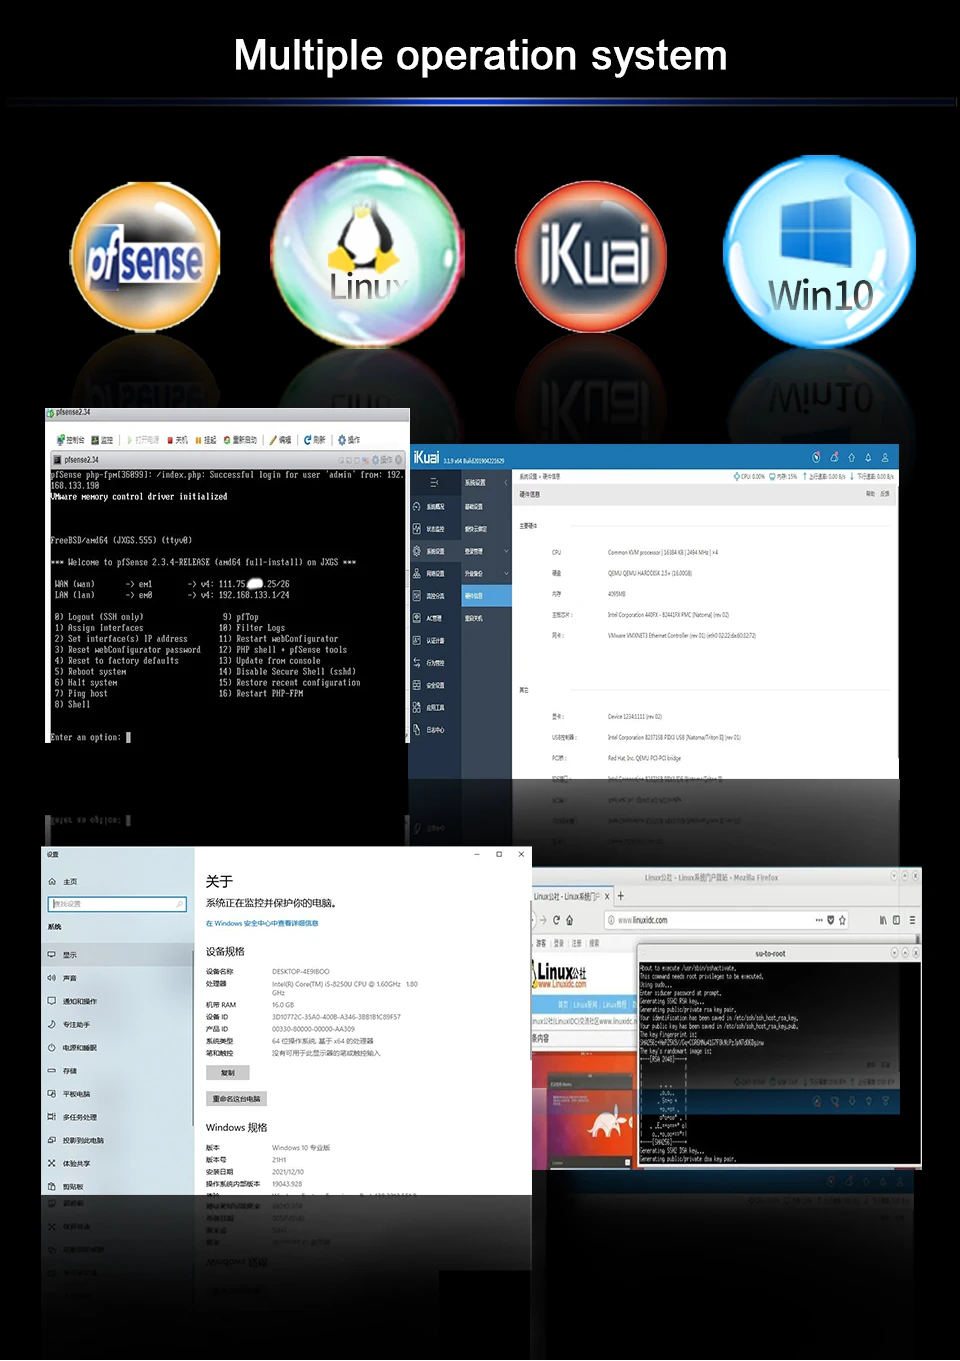Click the Win10 logo bubble
The height and width of the screenshot is (1361, 960).
(x=819, y=251)
